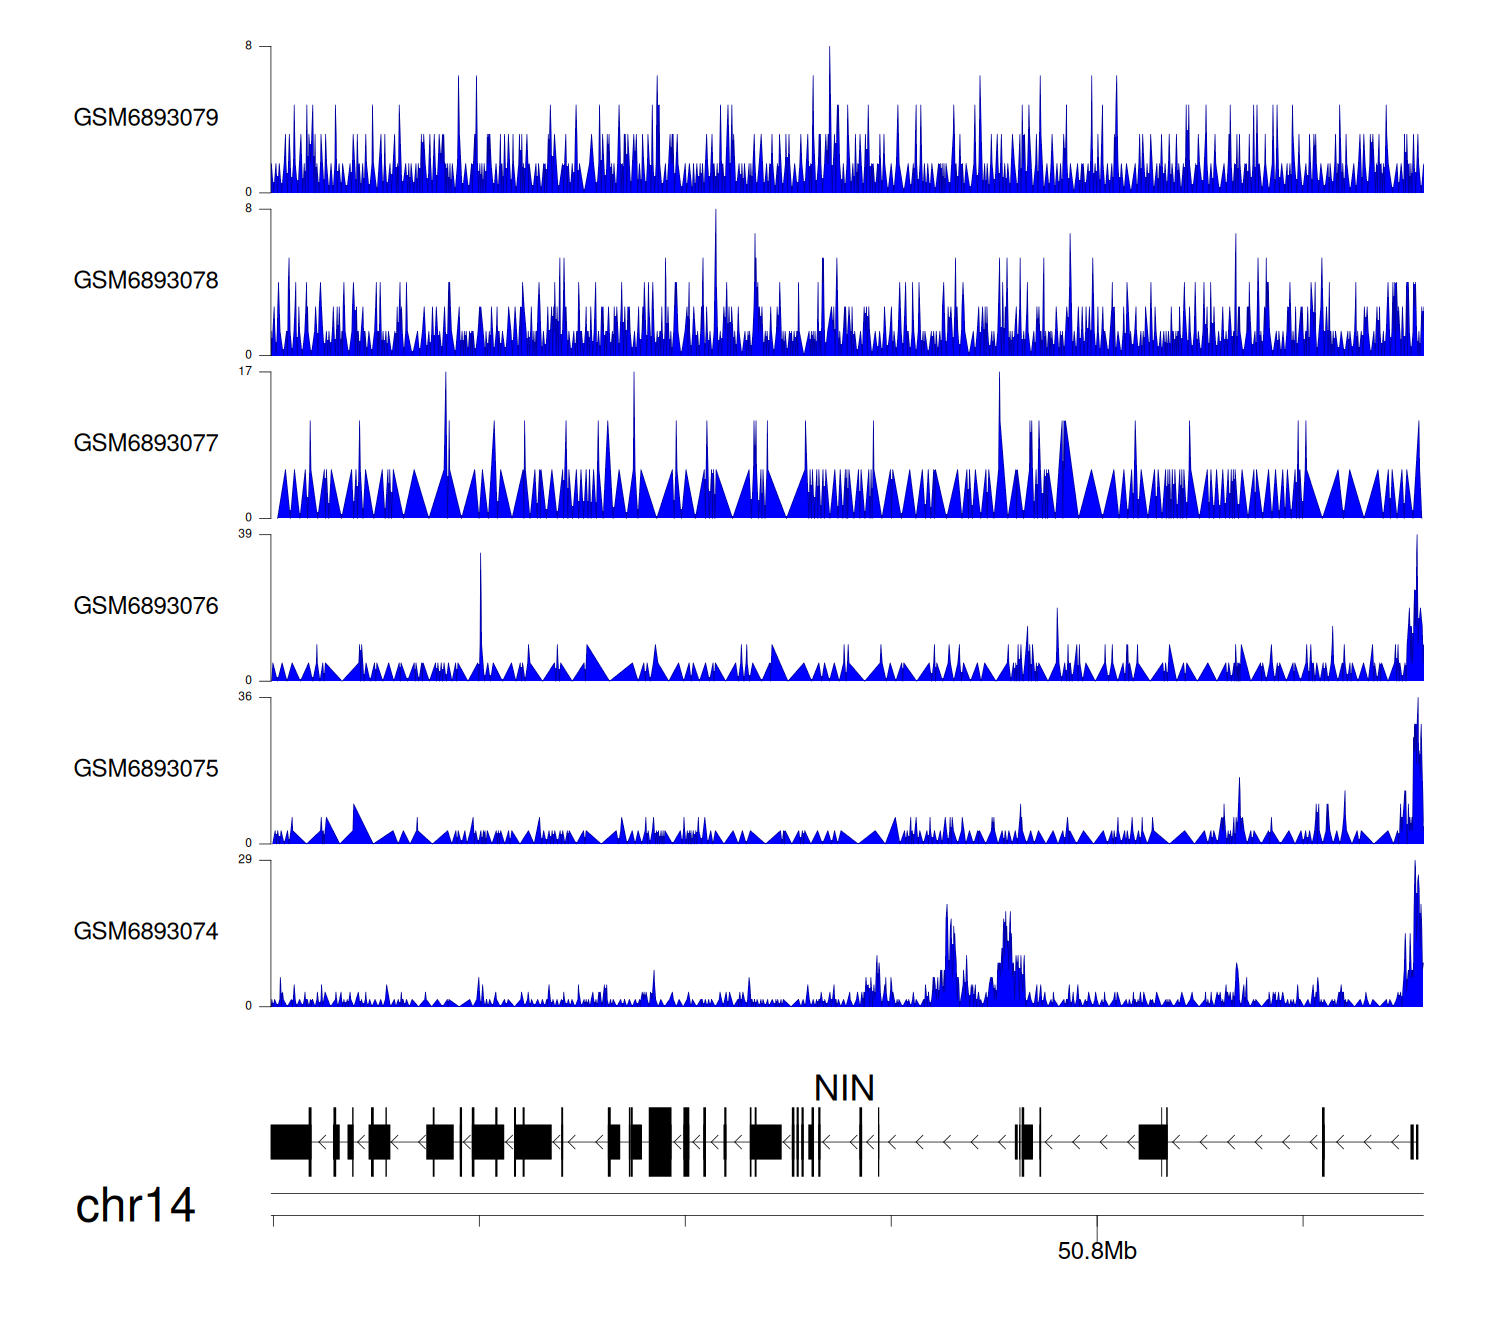Click the chr14 chromosome label
The width and height of the screenshot is (1500, 1320).
pos(135,1206)
